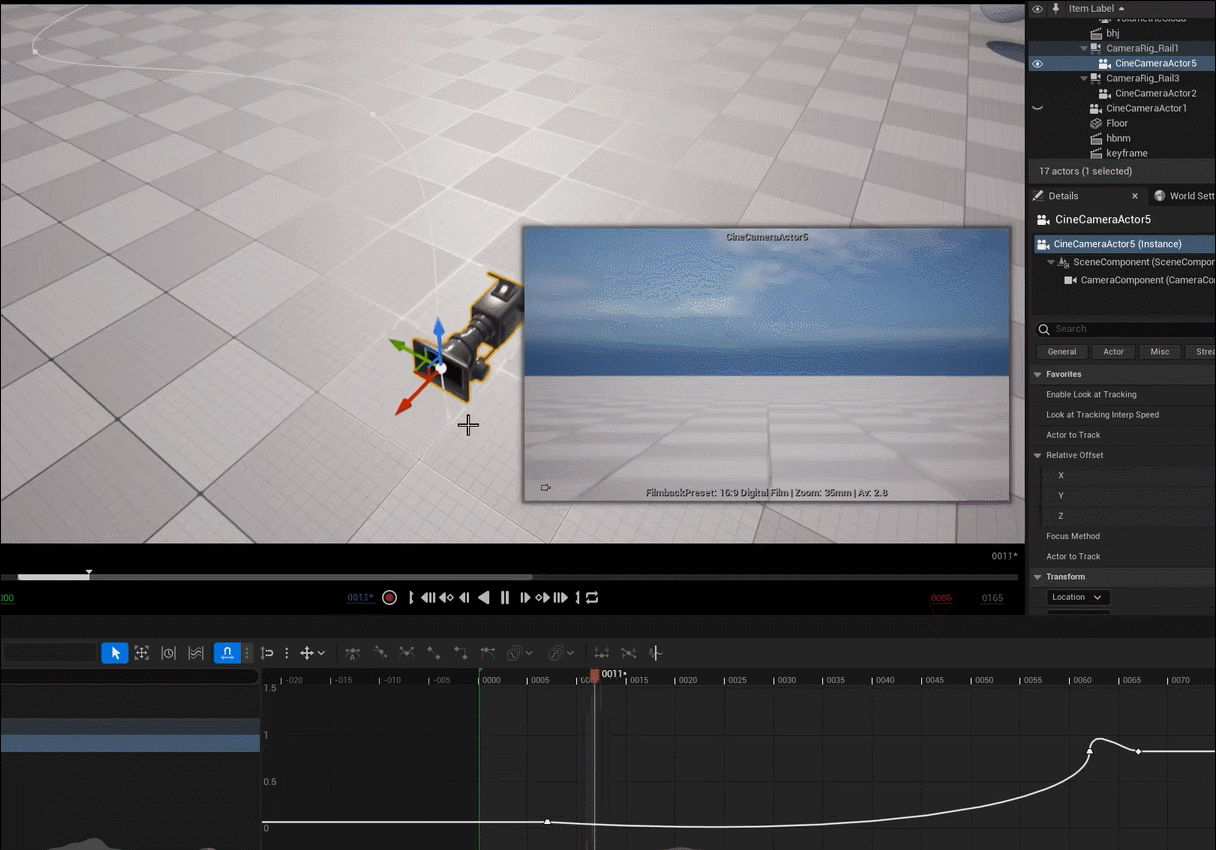Pause sequence playback
The height and width of the screenshot is (850, 1216).
point(505,598)
